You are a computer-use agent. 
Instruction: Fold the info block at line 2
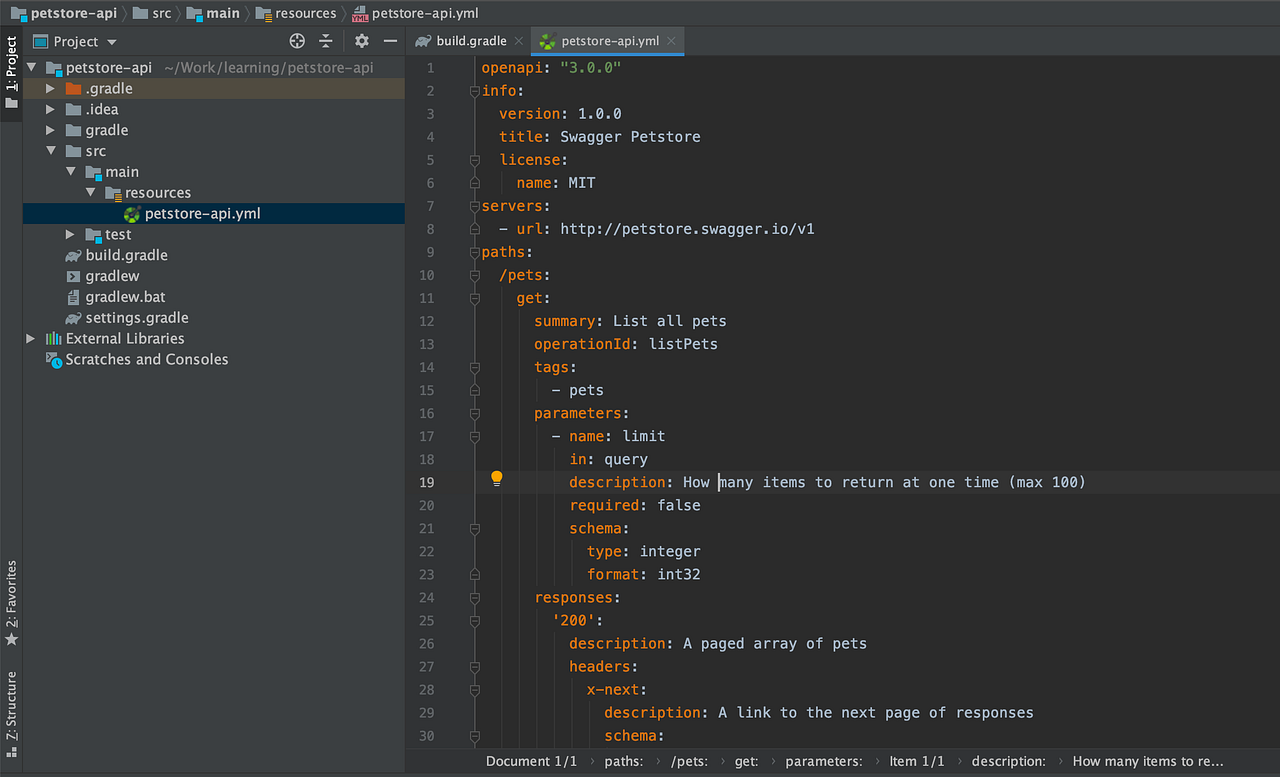pos(475,91)
